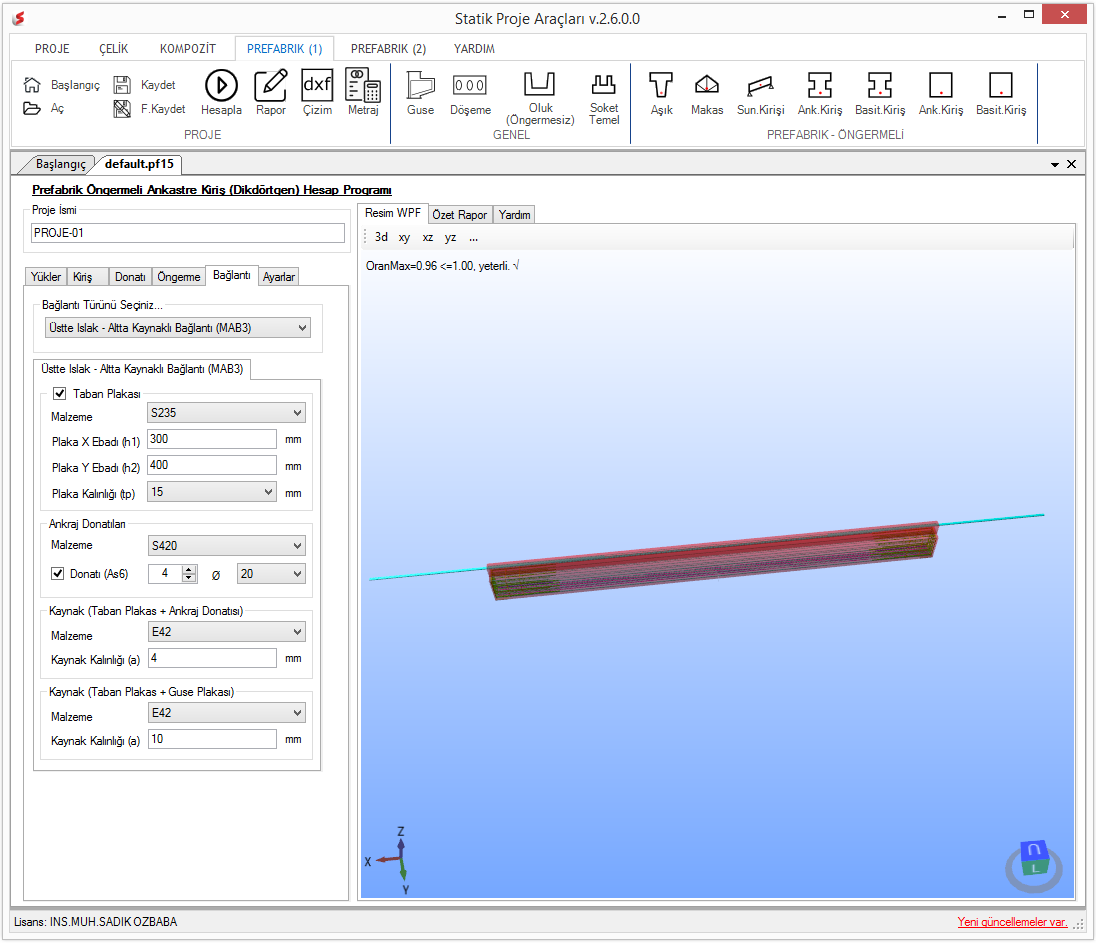Select the Guse corbel tool
Viewport: 1096px width, 943px height.
click(420, 93)
